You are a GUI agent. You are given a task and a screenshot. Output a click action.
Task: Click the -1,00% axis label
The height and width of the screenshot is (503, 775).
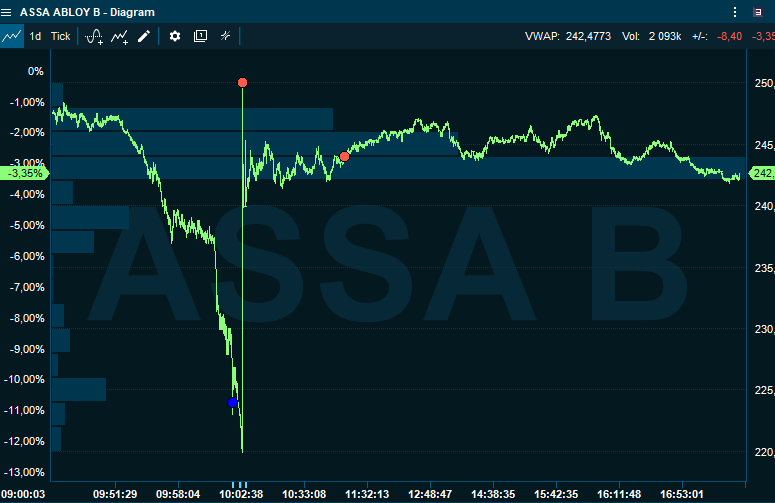(x=27, y=102)
